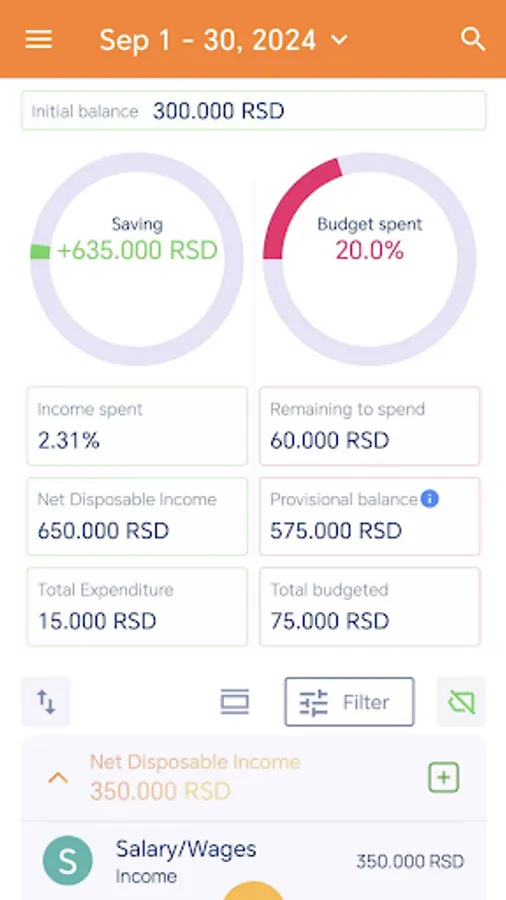Image resolution: width=506 pixels, height=900 pixels.
Task: Click the sort arrows icon
Action: click(x=46, y=701)
